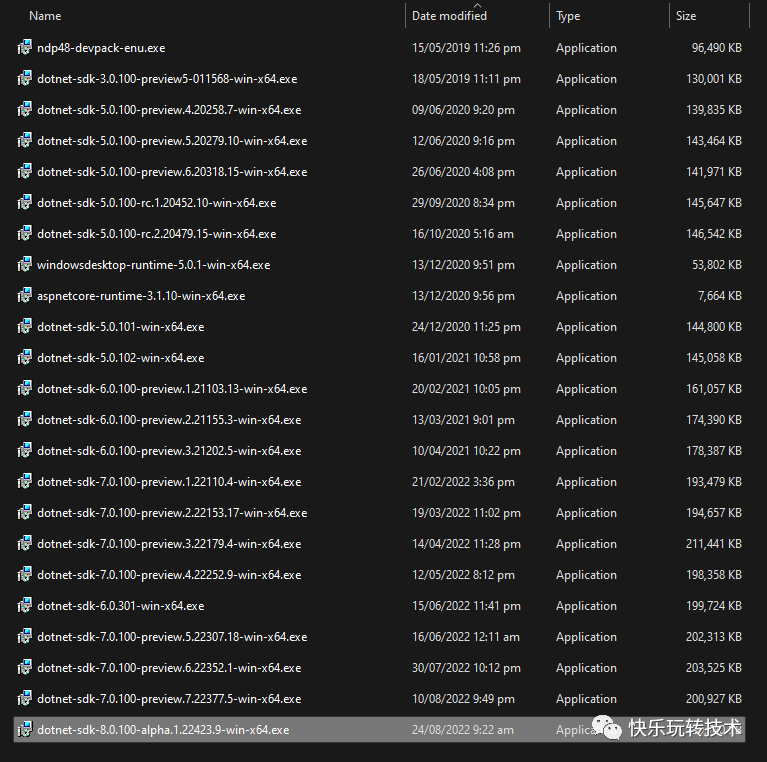Click date 15/05/2019 11:26 pm

pos(466,48)
